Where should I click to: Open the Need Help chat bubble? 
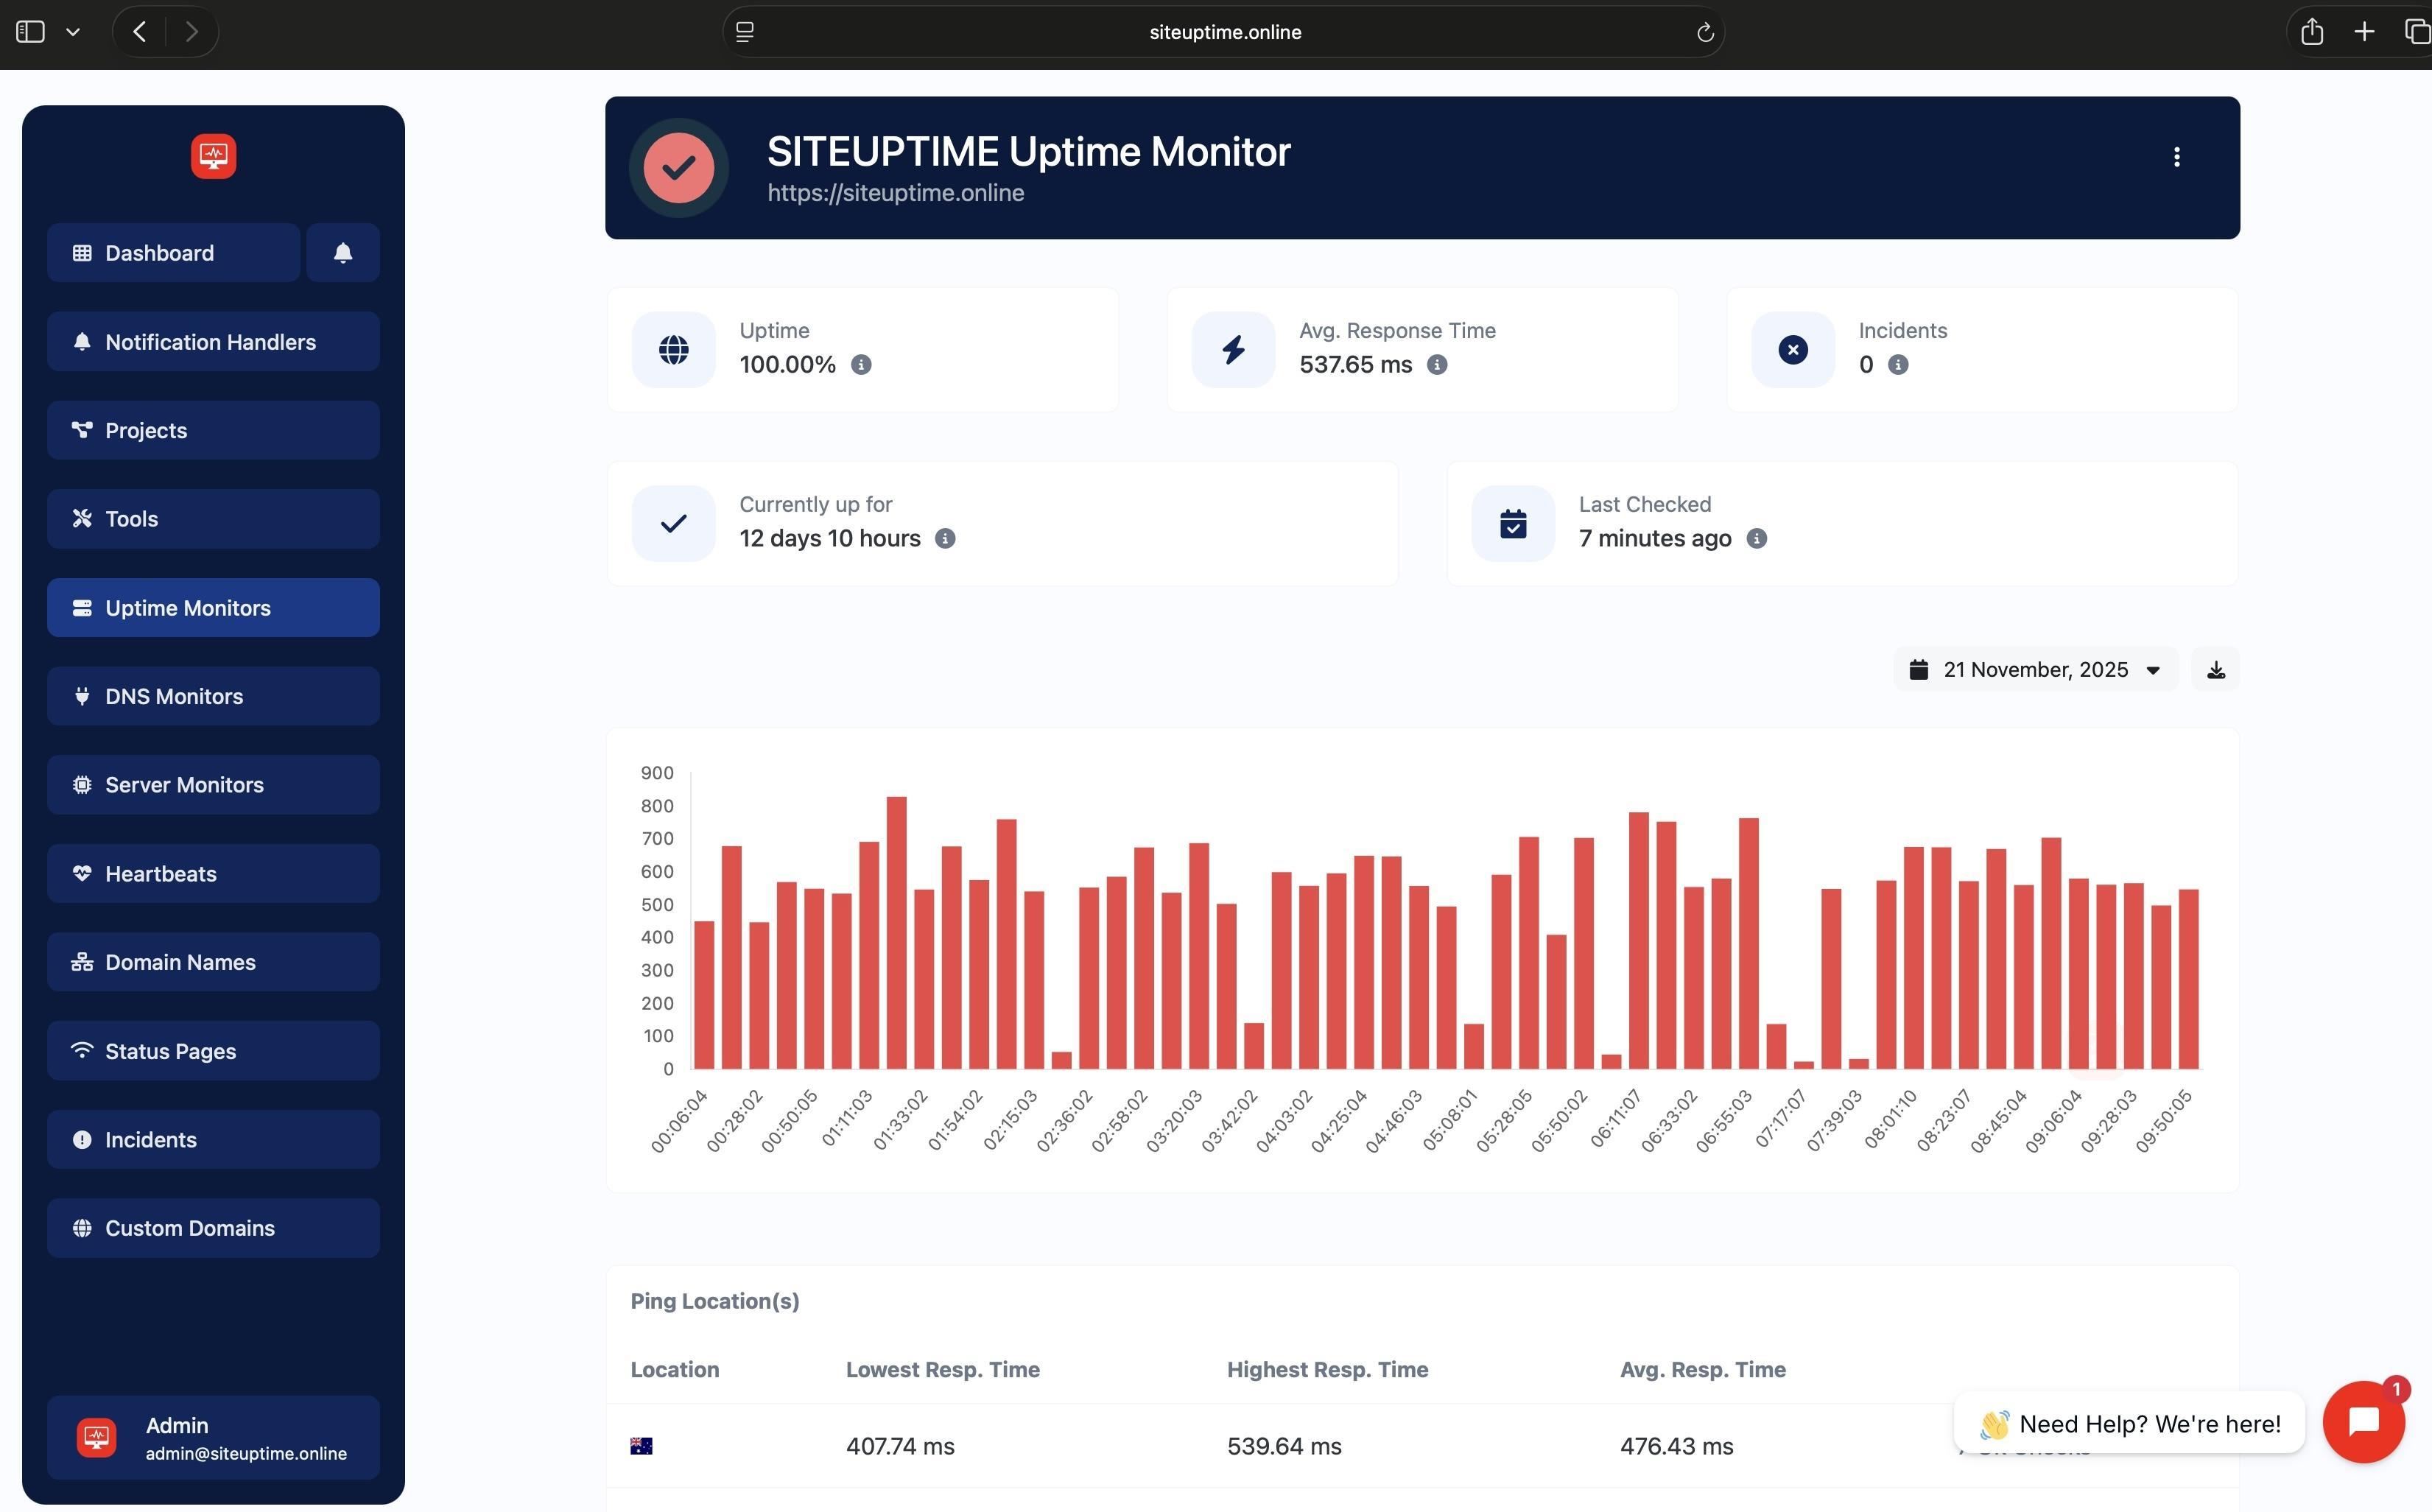[2364, 1421]
